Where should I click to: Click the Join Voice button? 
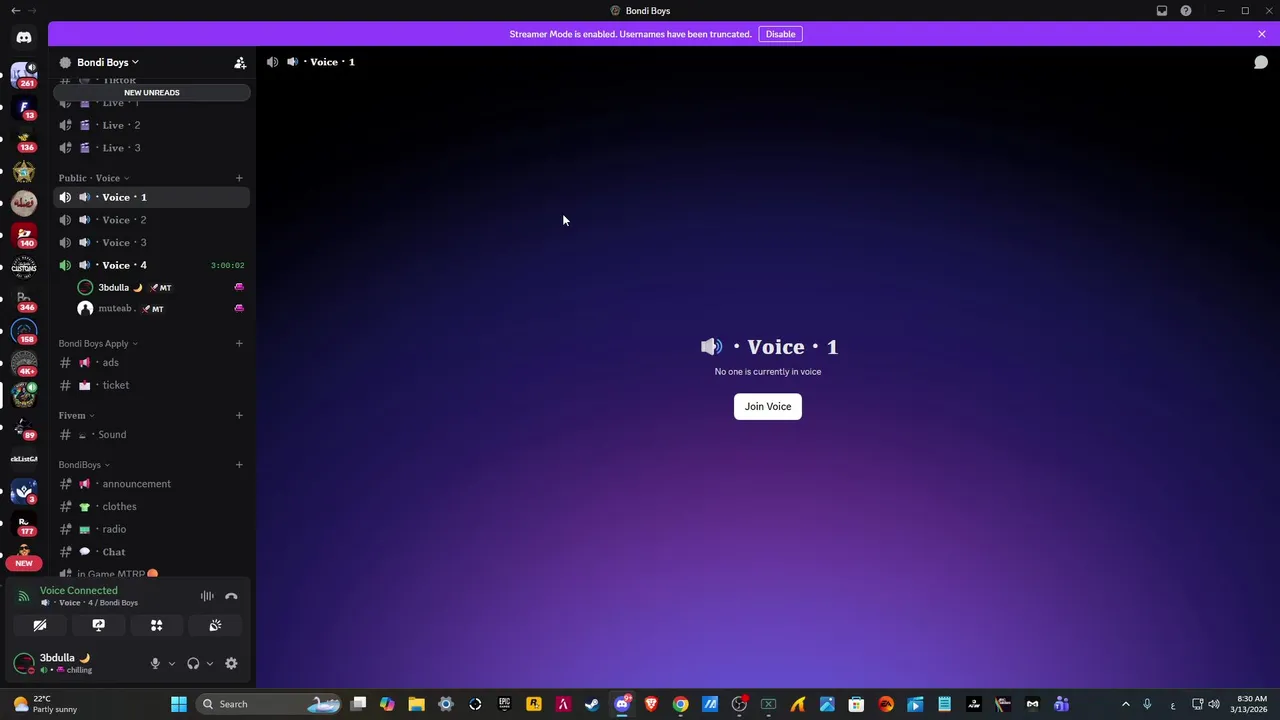[768, 406]
